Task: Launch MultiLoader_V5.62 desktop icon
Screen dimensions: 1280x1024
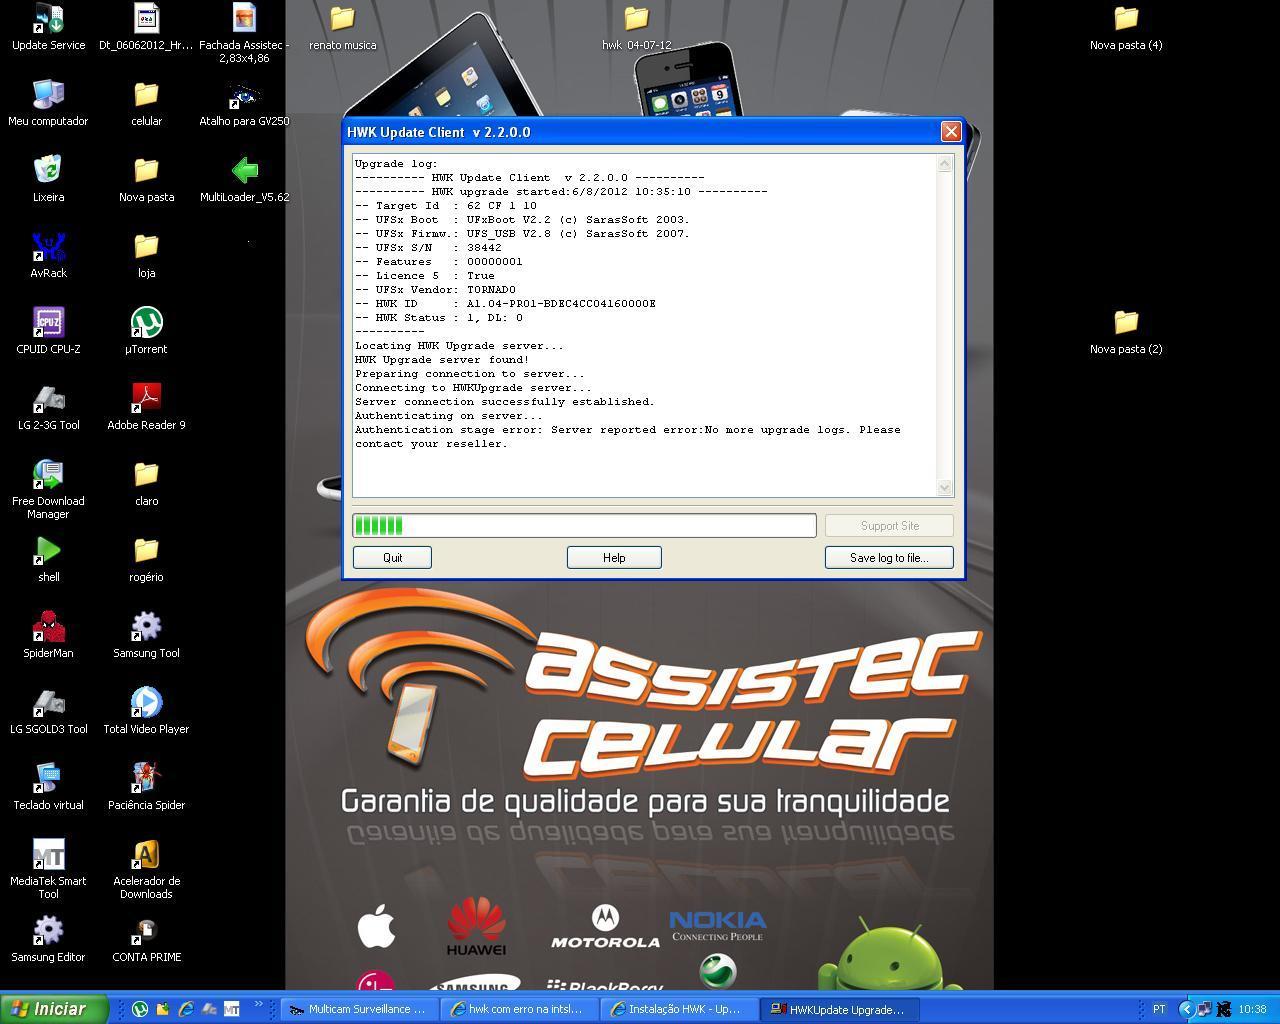Action: click(x=244, y=179)
